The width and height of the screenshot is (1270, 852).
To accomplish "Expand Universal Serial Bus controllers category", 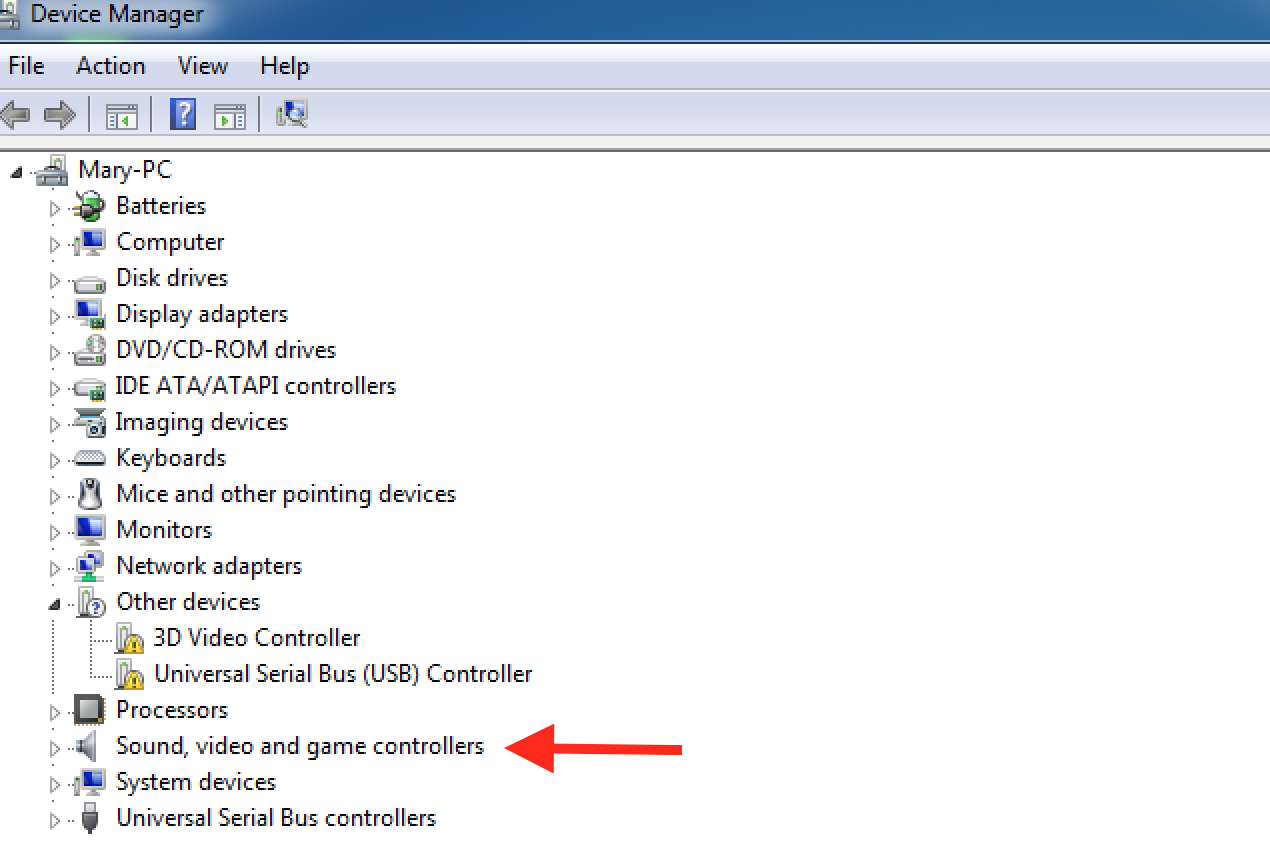I will coord(55,821).
